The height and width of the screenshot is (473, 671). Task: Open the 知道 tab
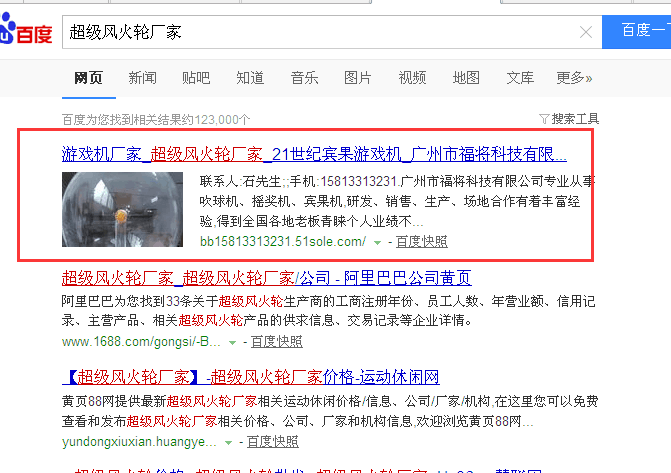tap(250, 78)
